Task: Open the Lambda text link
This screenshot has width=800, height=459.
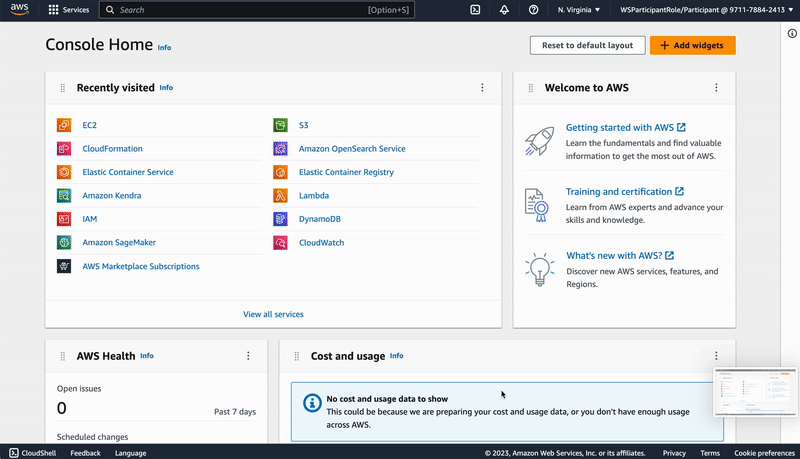Action: (314, 195)
